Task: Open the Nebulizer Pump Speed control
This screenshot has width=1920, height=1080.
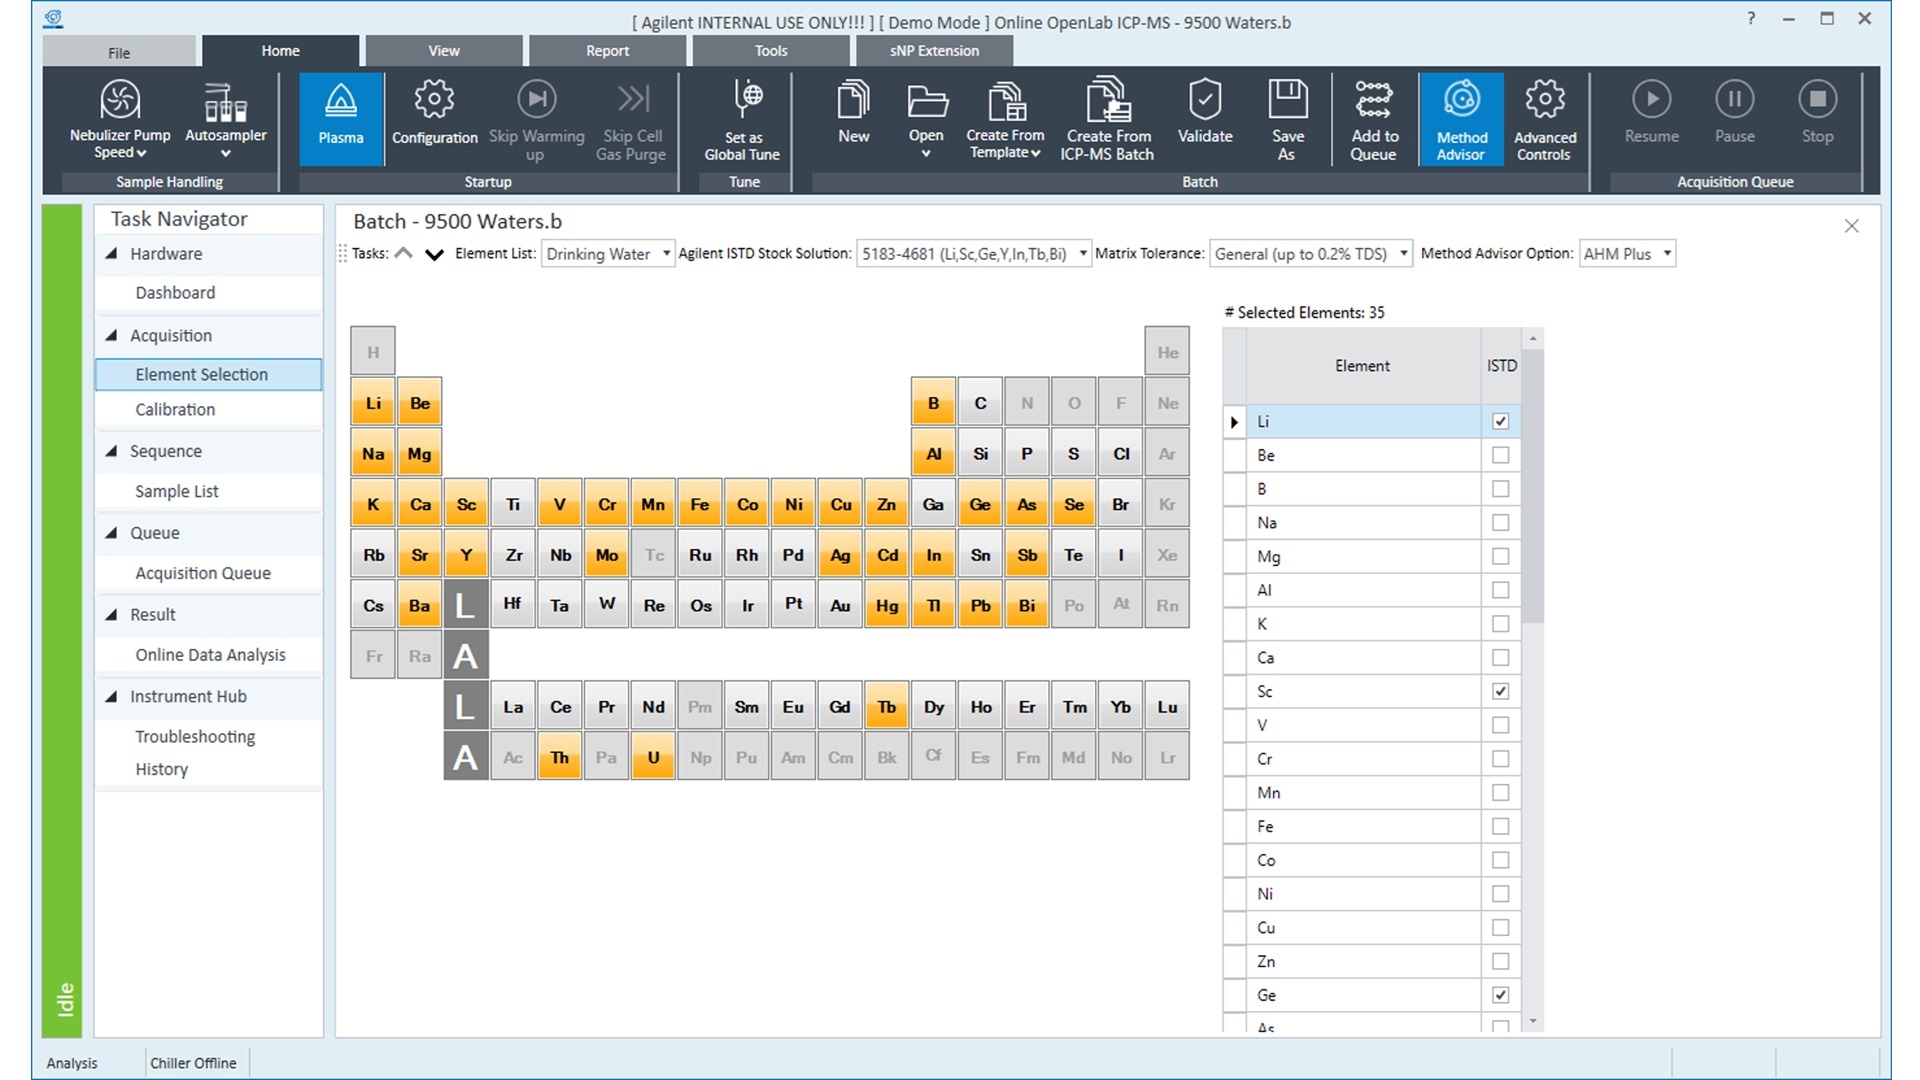Action: coord(120,120)
